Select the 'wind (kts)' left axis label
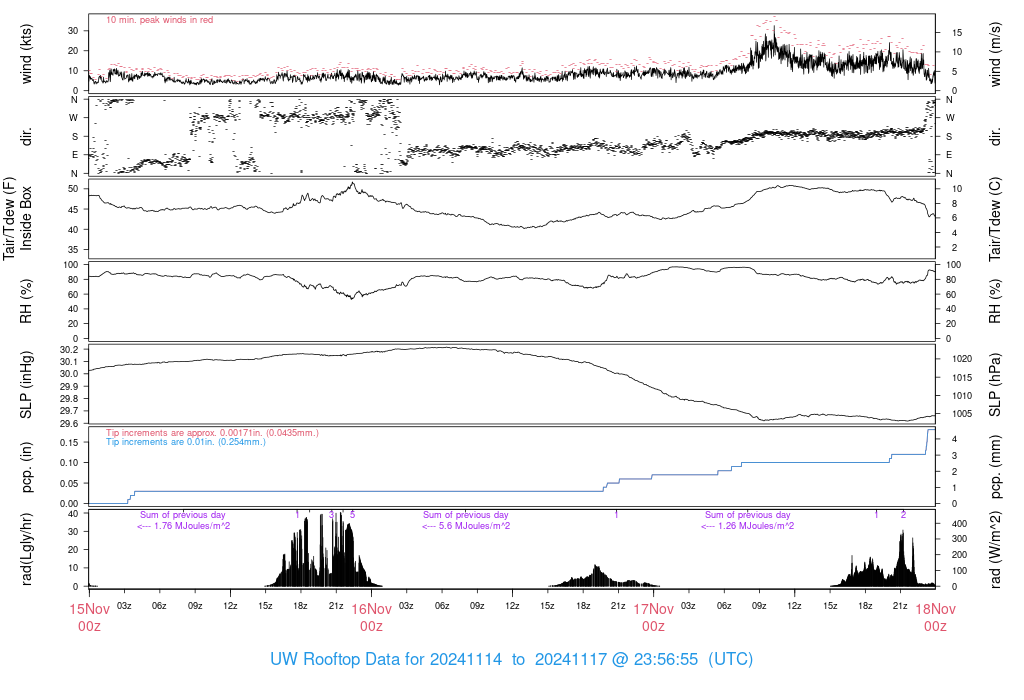 click(26, 54)
